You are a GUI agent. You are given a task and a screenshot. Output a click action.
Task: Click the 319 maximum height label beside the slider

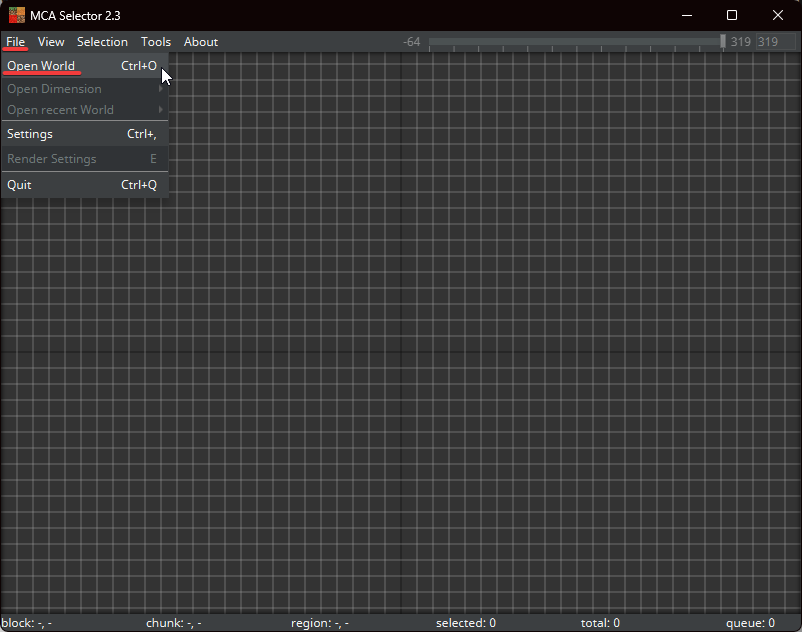tap(741, 42)
